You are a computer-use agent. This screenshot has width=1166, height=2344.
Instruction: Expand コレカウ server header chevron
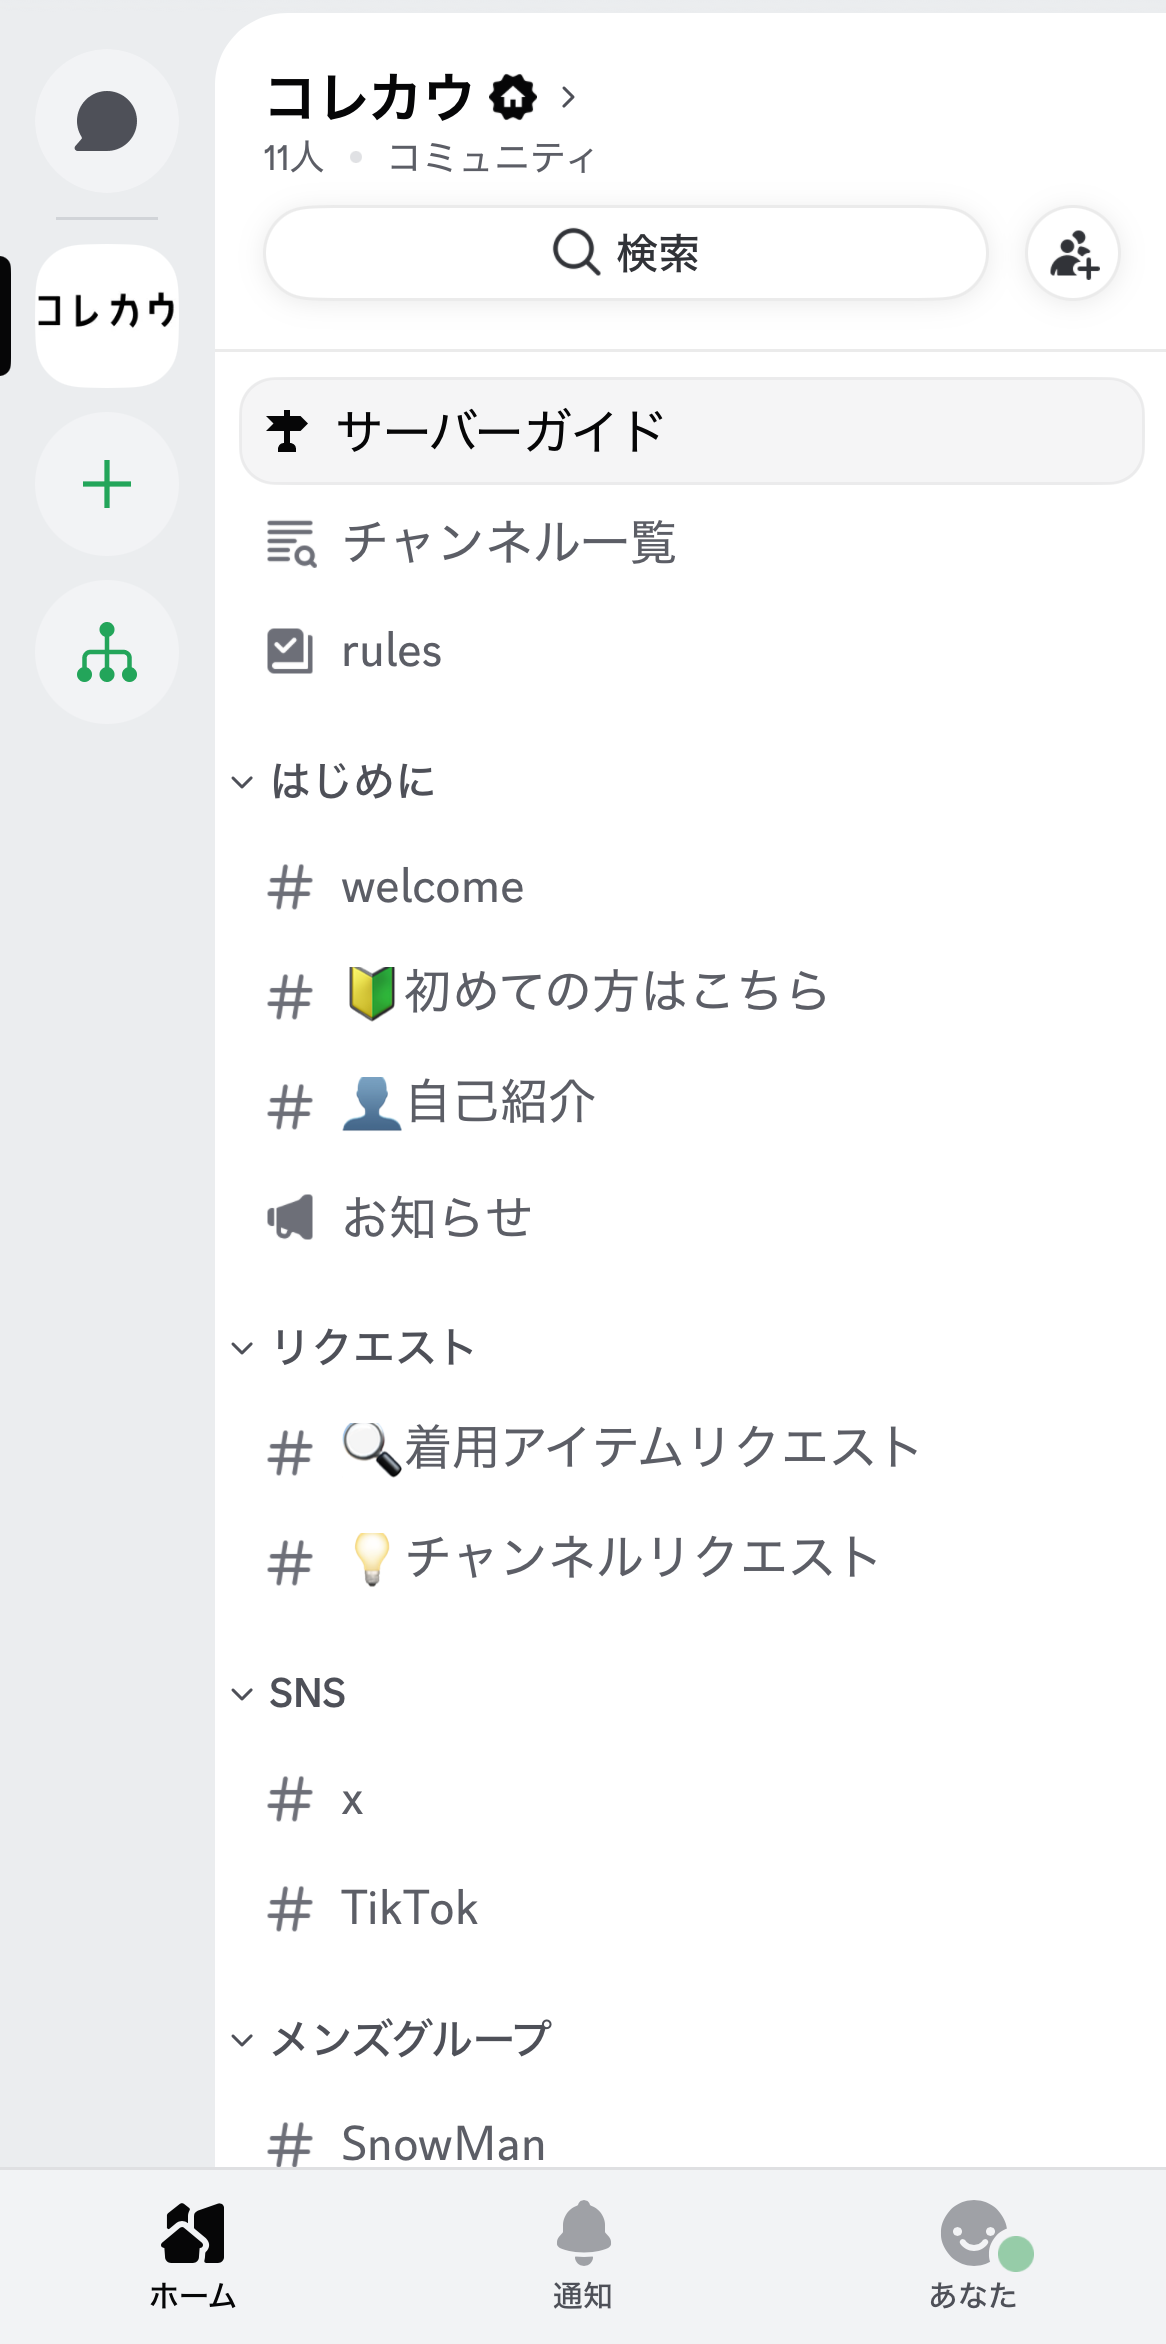tap(568, 97)
